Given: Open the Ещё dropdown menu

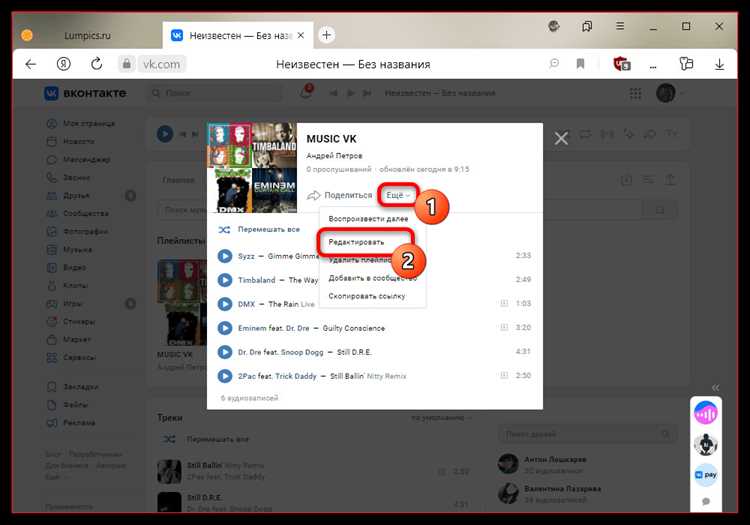Looking at the screenshot, I should coord(398,195).
